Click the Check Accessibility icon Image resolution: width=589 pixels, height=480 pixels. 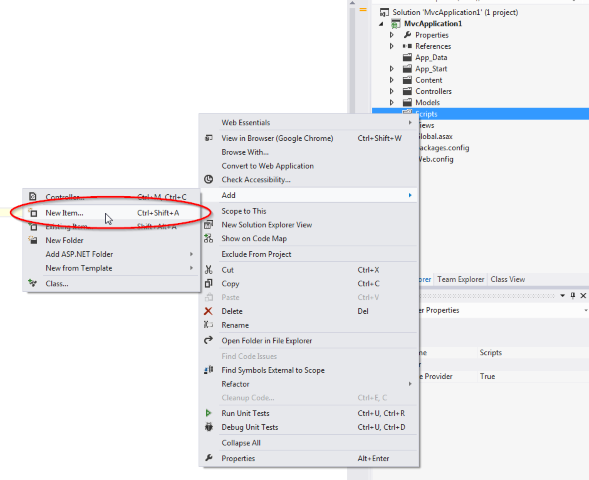pyautogui.click(x=208, y=180)
